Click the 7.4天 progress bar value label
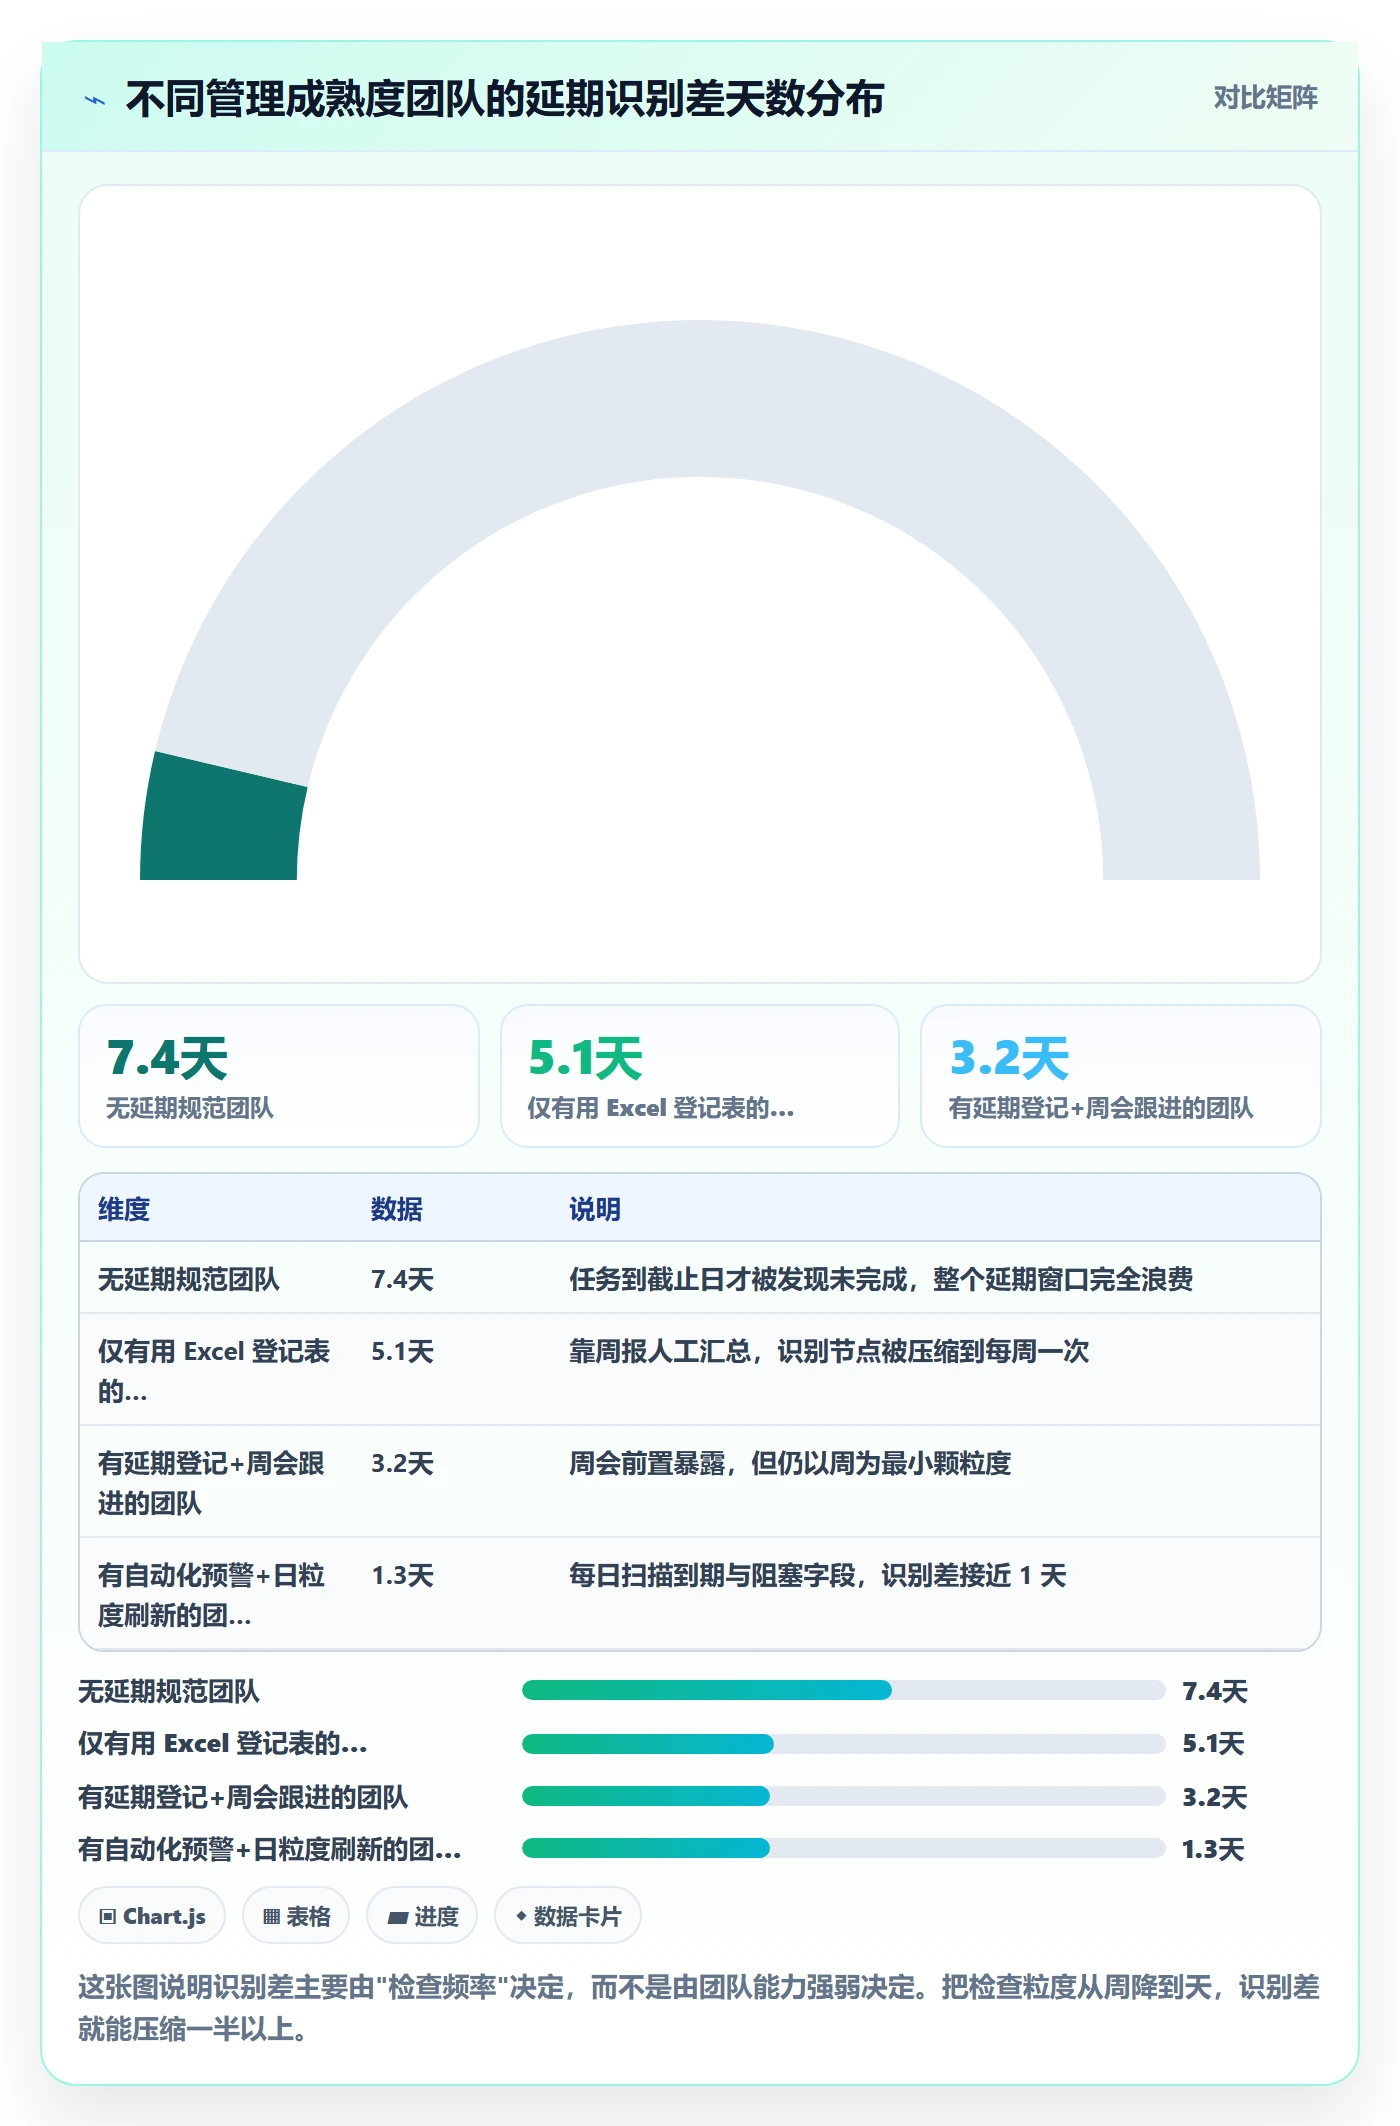 1215,1691
